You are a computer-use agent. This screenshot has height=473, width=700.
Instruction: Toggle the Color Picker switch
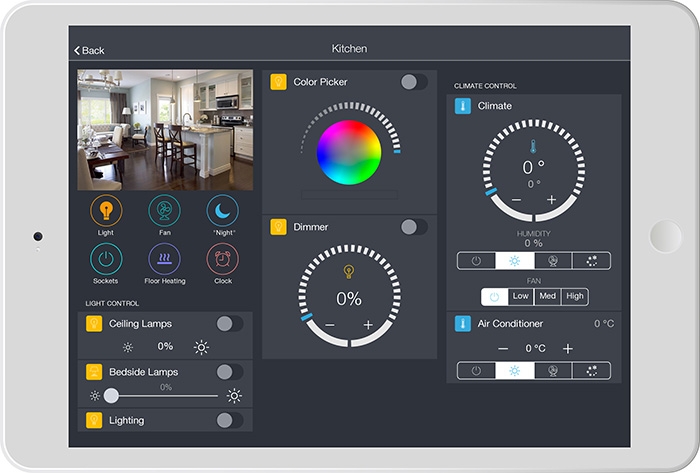point(414,82)
